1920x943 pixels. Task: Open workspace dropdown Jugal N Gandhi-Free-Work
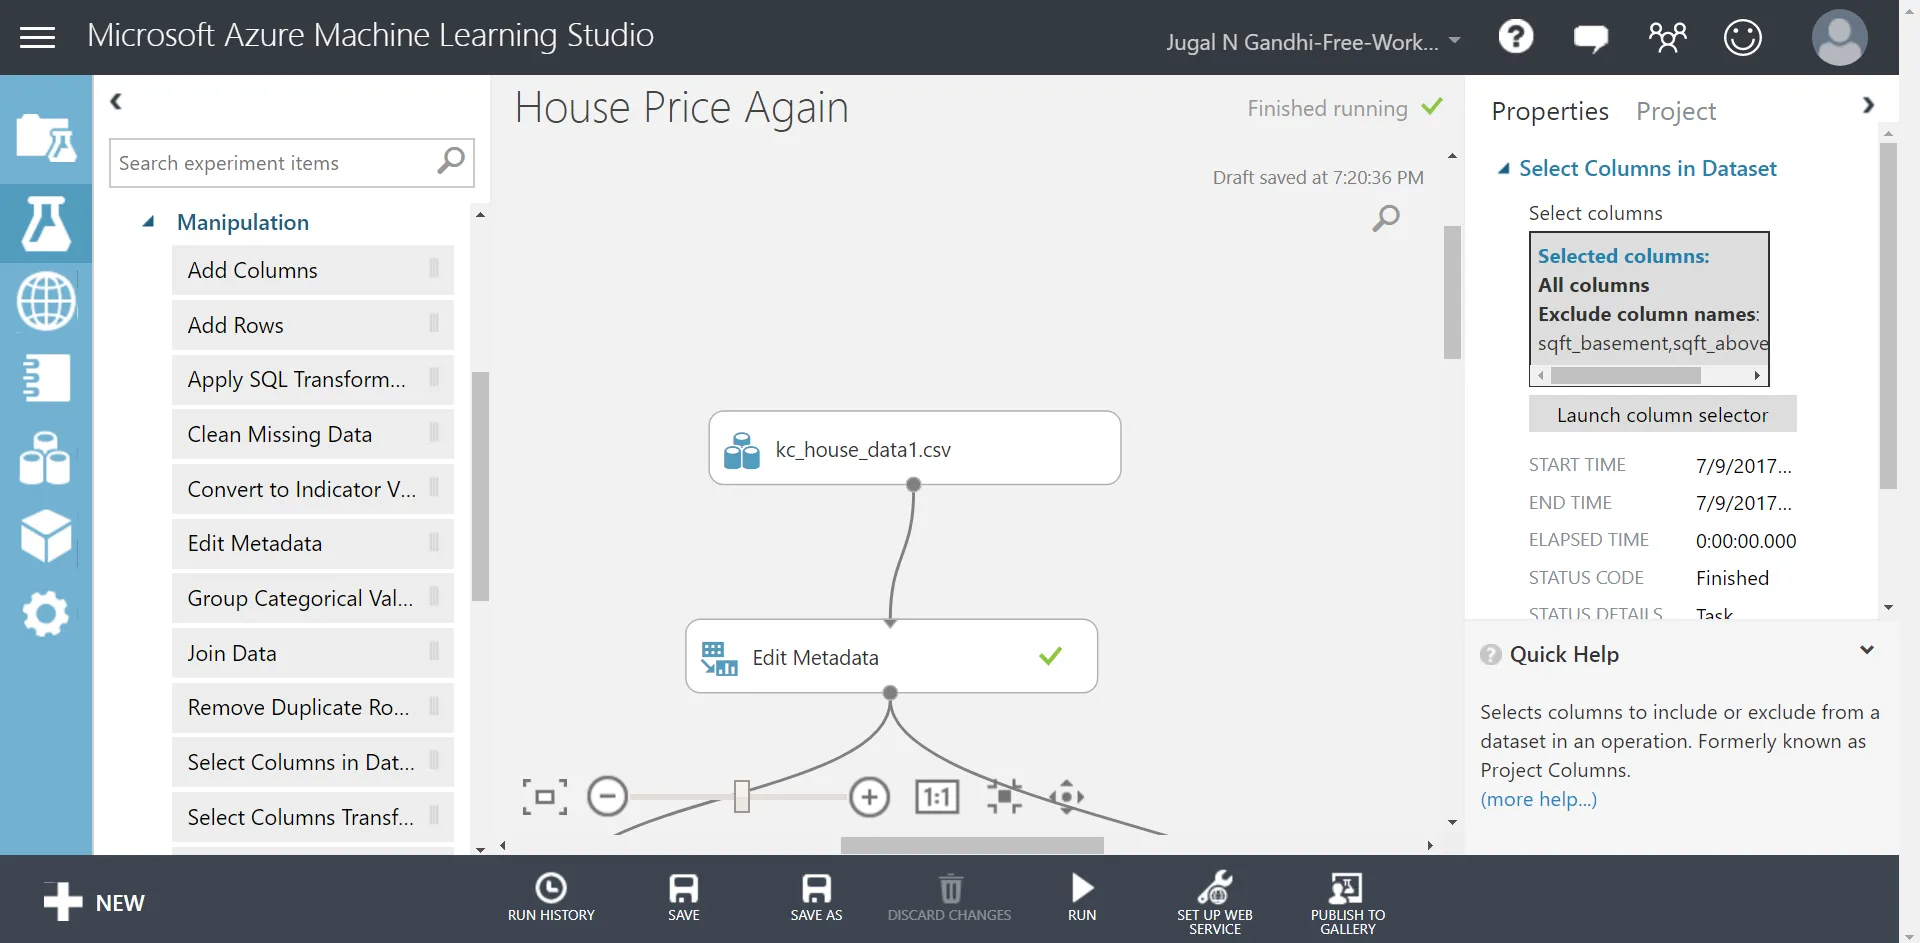click(x=1313, y=42)
